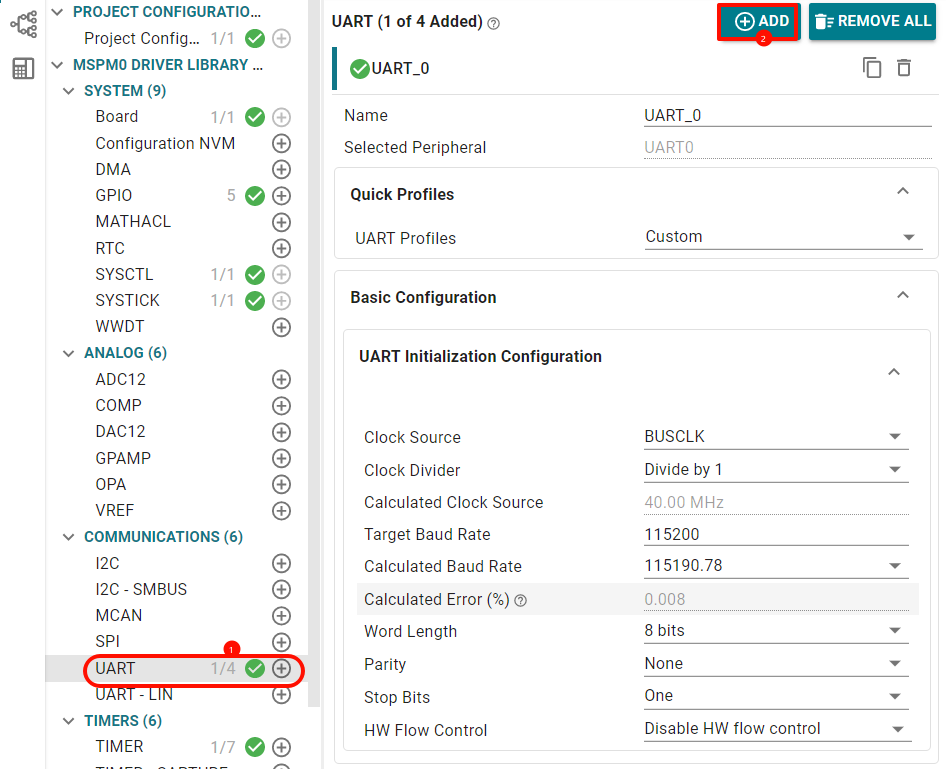Screen dimensions: 946x769
Task: Select the ADC12 module in the tree
Action: (x=121, y=379)
